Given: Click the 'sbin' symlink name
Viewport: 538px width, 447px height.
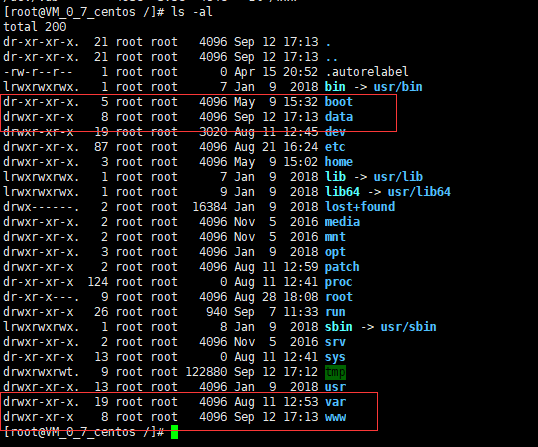Looking at the screenshot, I should (x=339, y=327).
